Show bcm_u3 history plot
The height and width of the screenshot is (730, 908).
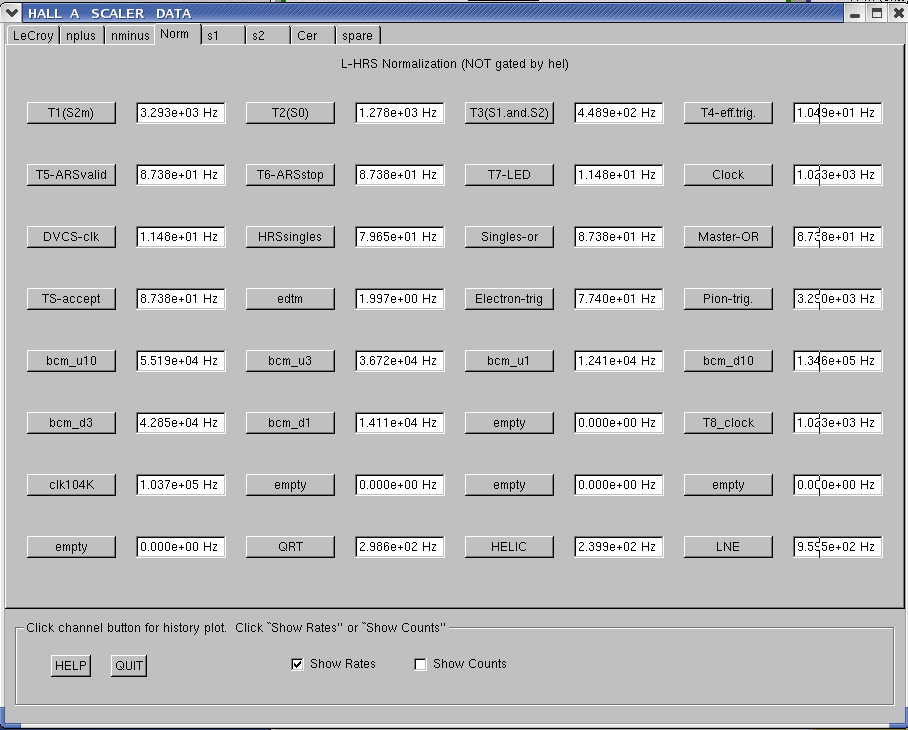click(290, 361)
